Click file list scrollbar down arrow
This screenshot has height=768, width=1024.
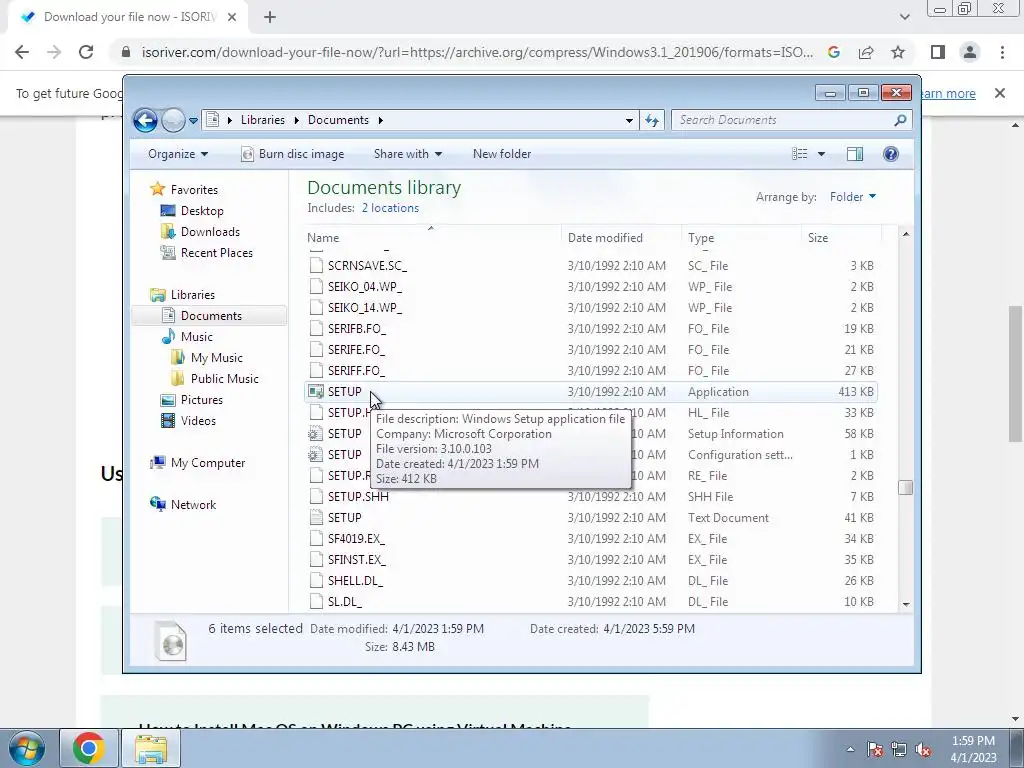pyautogui.click(x=906, y=604)
